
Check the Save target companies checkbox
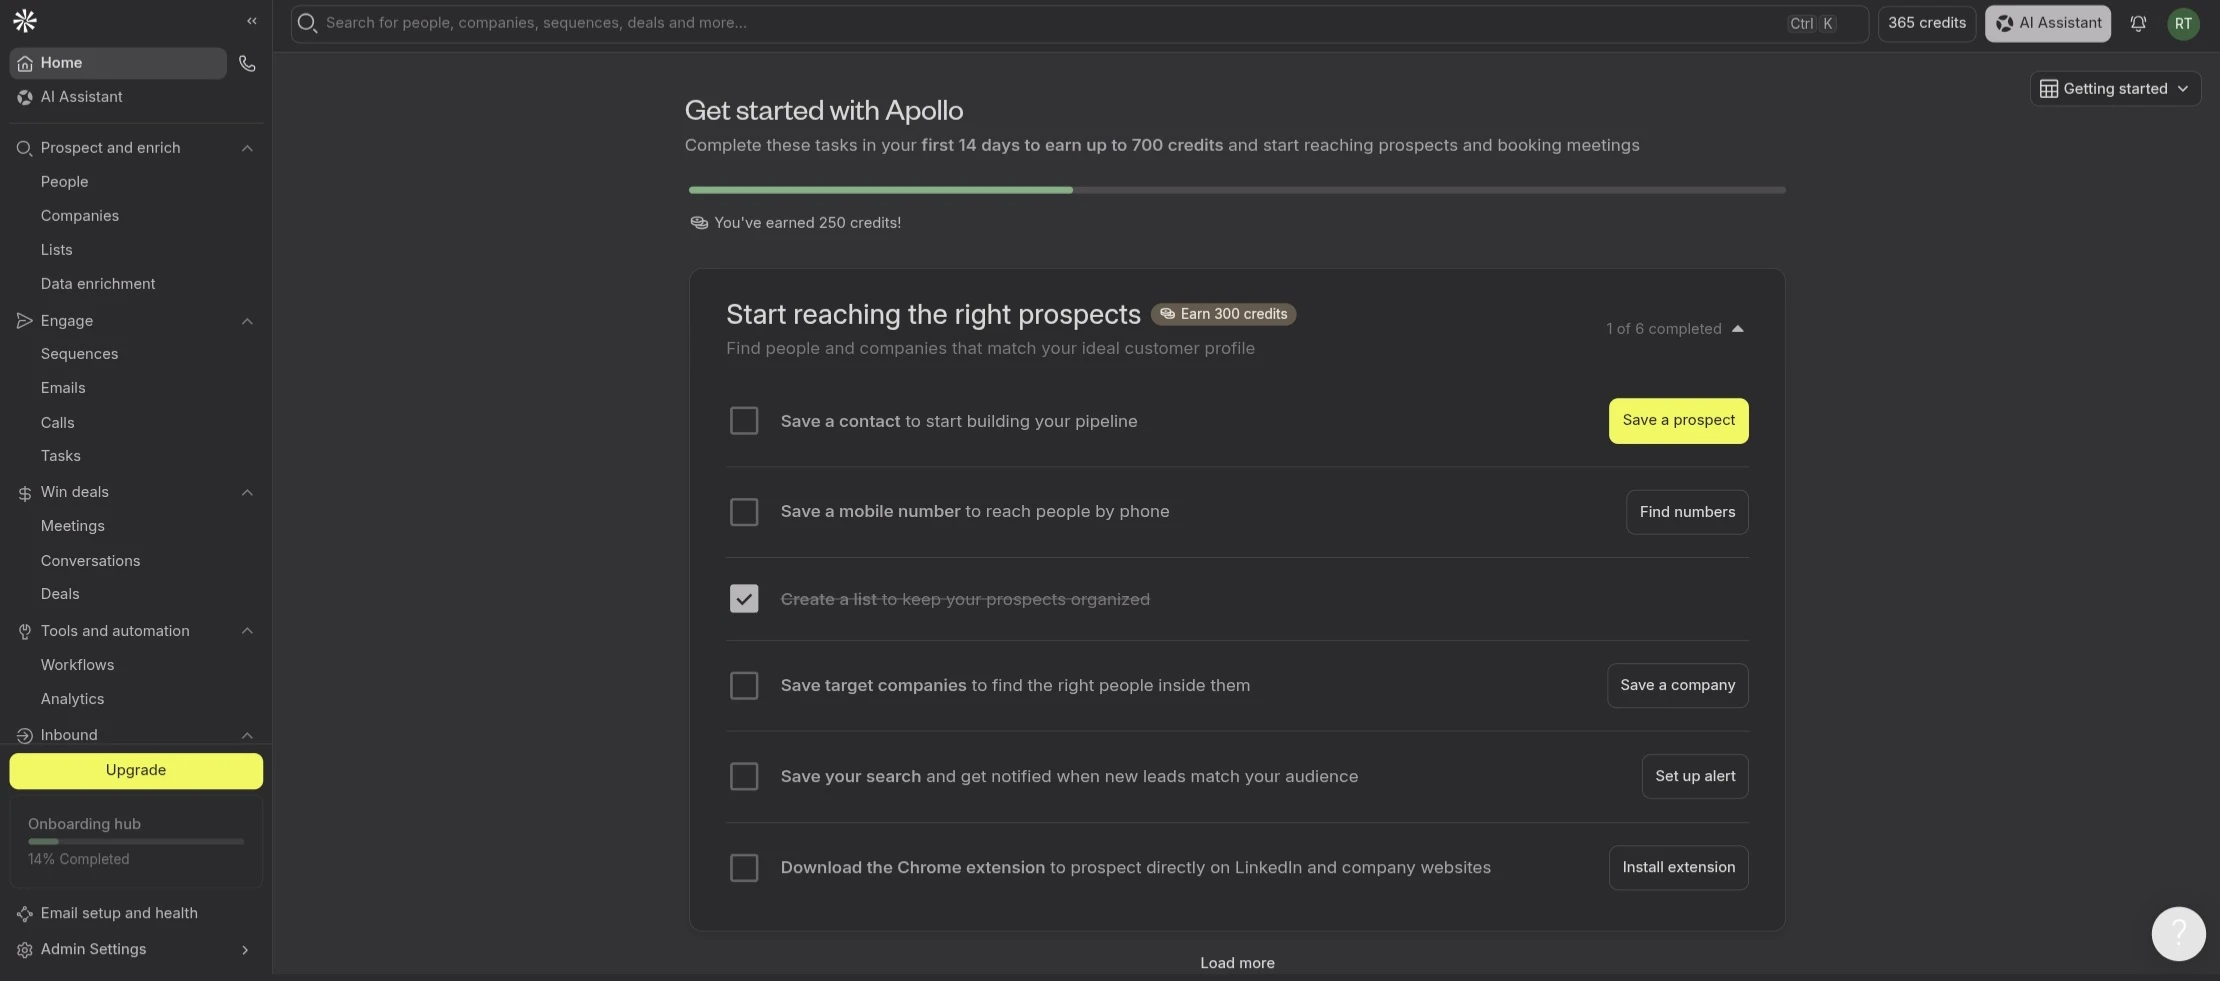pos(744,685)
